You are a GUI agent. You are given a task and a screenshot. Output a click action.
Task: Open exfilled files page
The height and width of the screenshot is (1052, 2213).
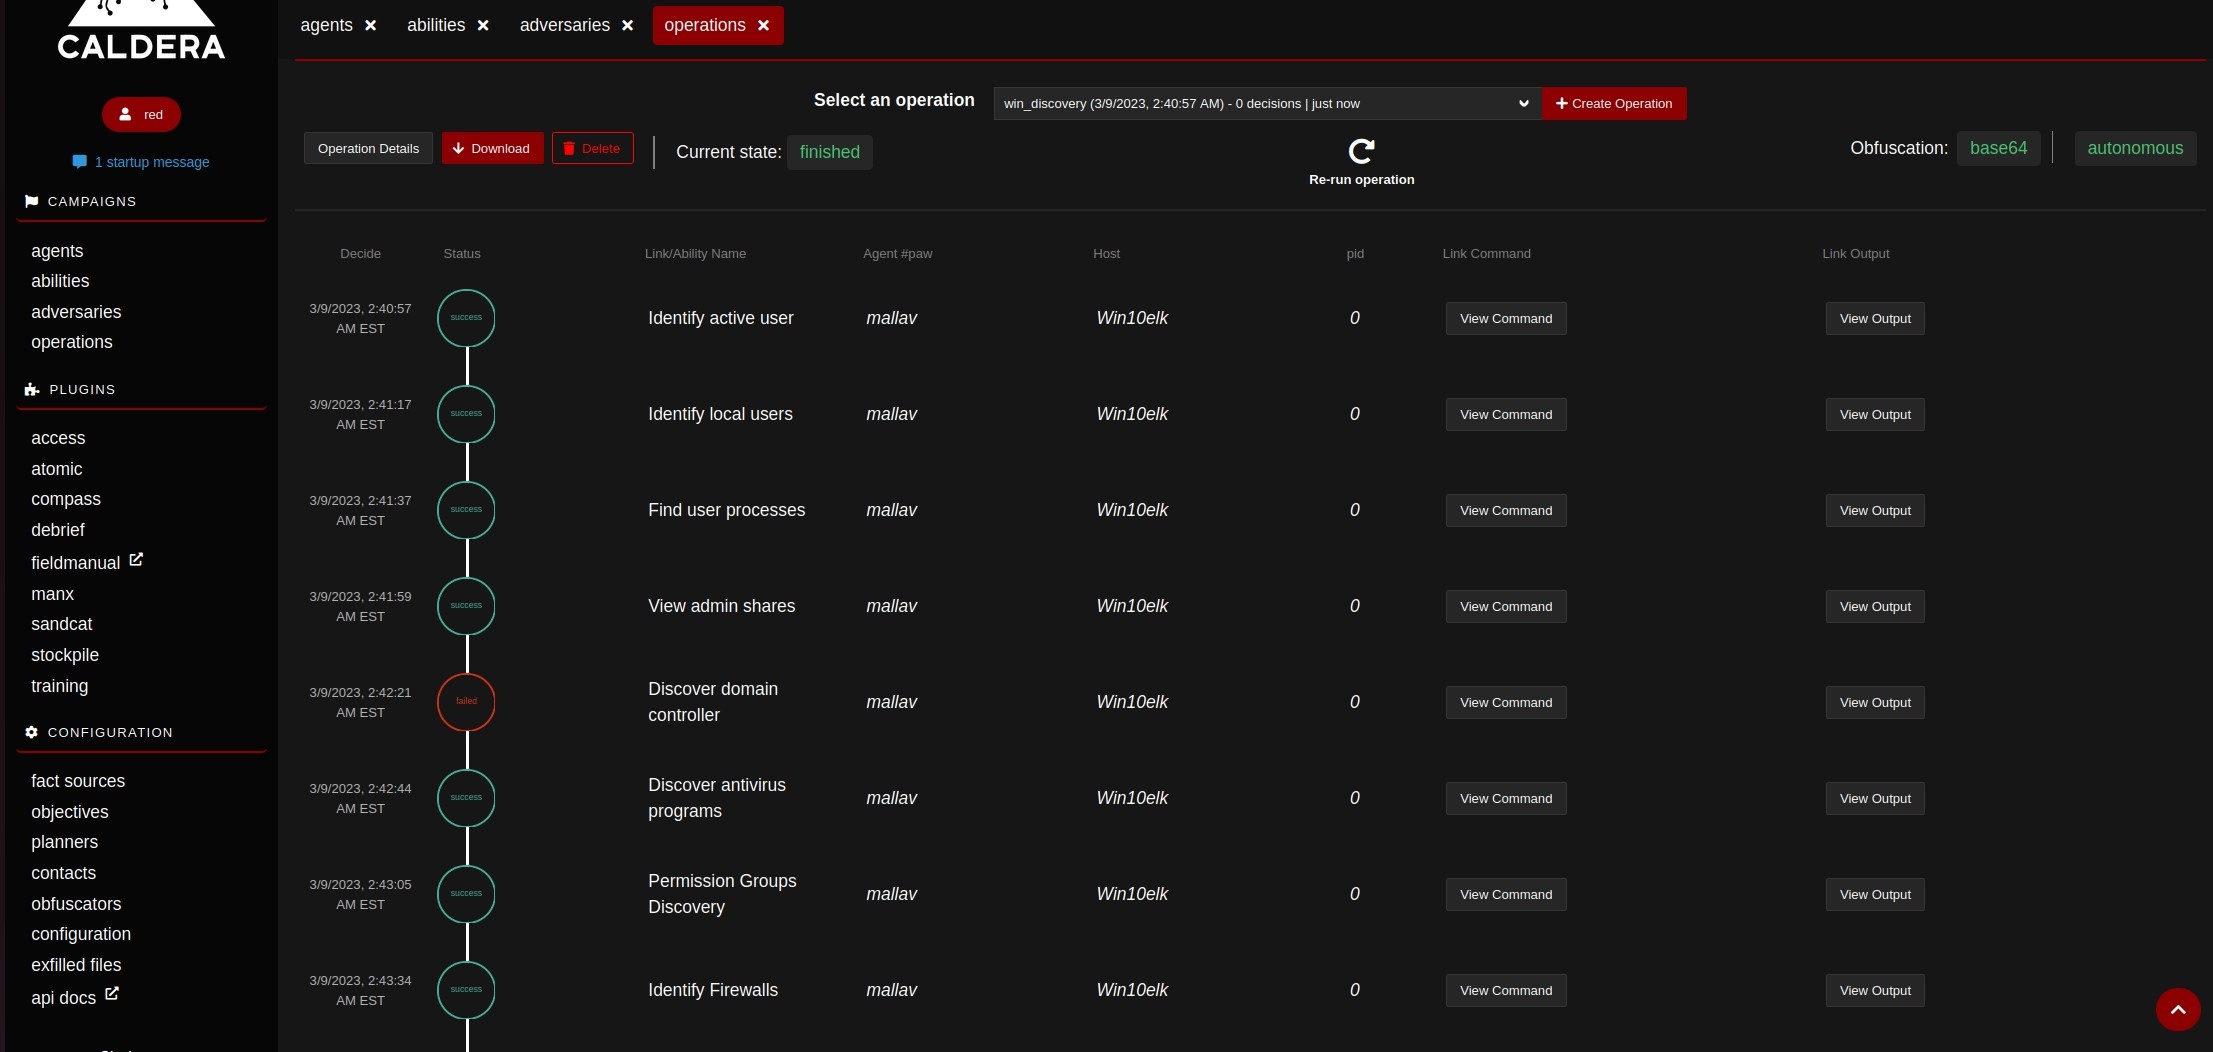tap(76, 965)
